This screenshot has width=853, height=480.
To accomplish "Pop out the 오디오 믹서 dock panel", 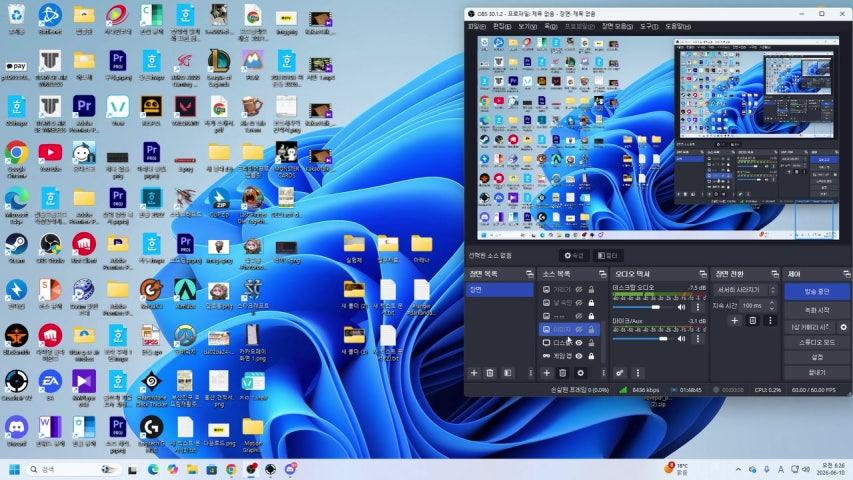I will coord(703,274).
